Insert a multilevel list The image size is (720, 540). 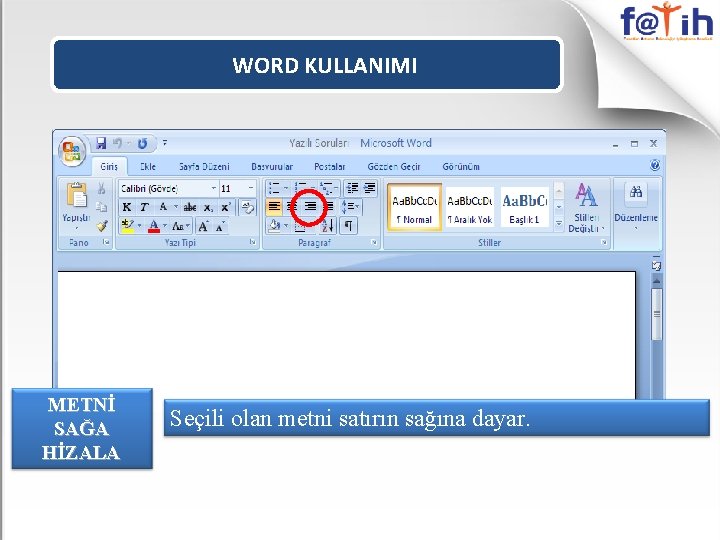[326, 188]
